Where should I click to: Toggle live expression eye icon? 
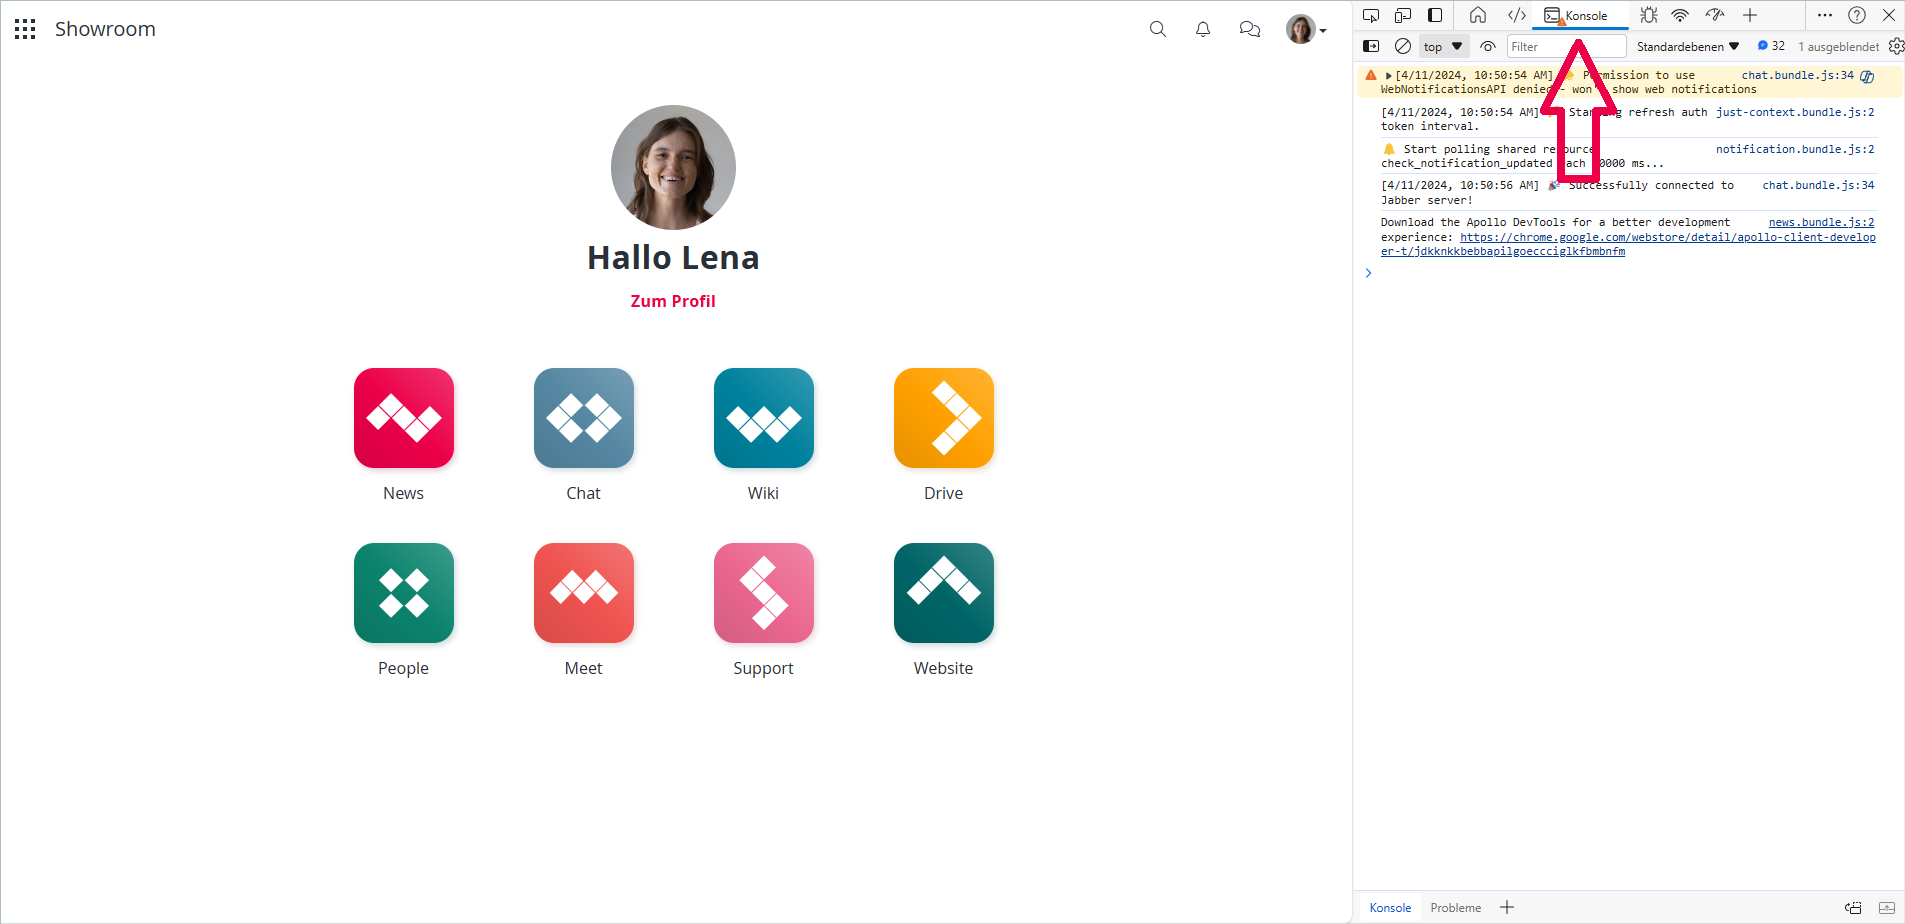[1488, 46]
